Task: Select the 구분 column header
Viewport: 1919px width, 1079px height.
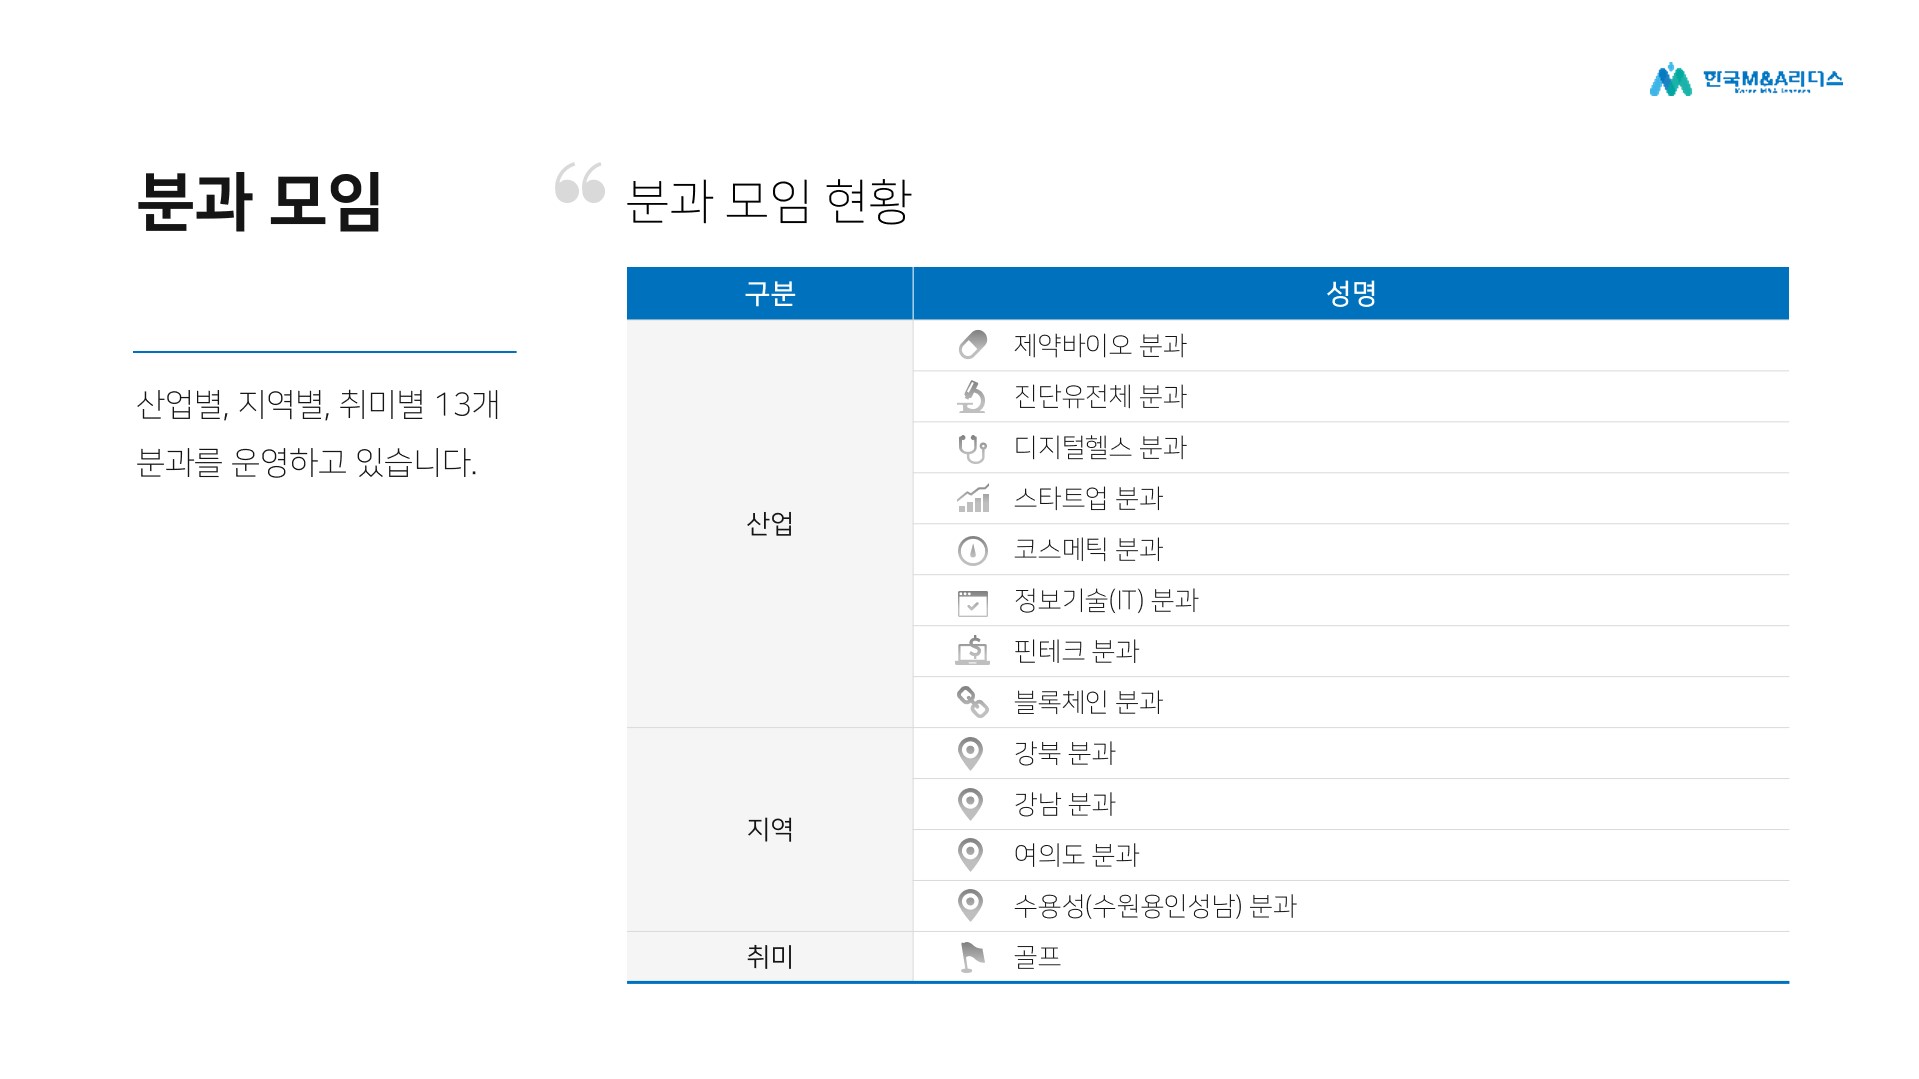Action: (769, 293)
